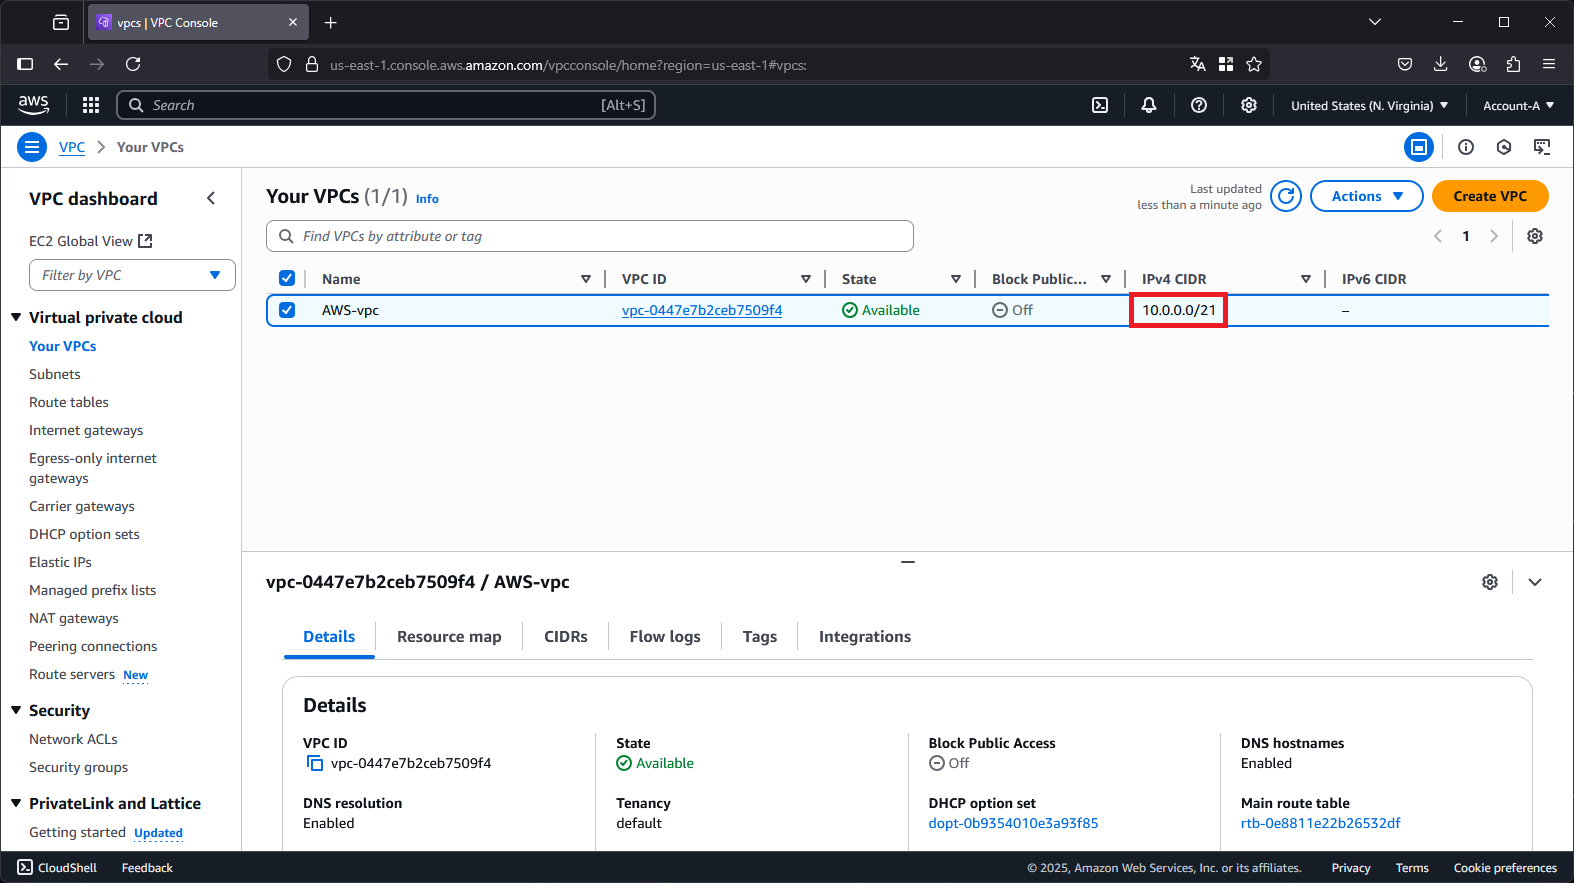1574x883 pixels.
Task: Open the AWS help question-mark menu
Action: tap(1199, 105)
